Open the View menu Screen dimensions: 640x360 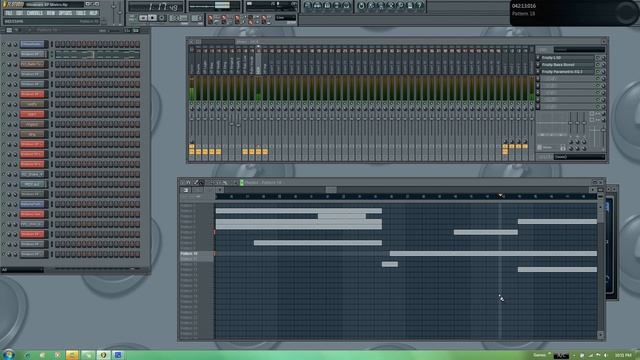tap(51, 13)
